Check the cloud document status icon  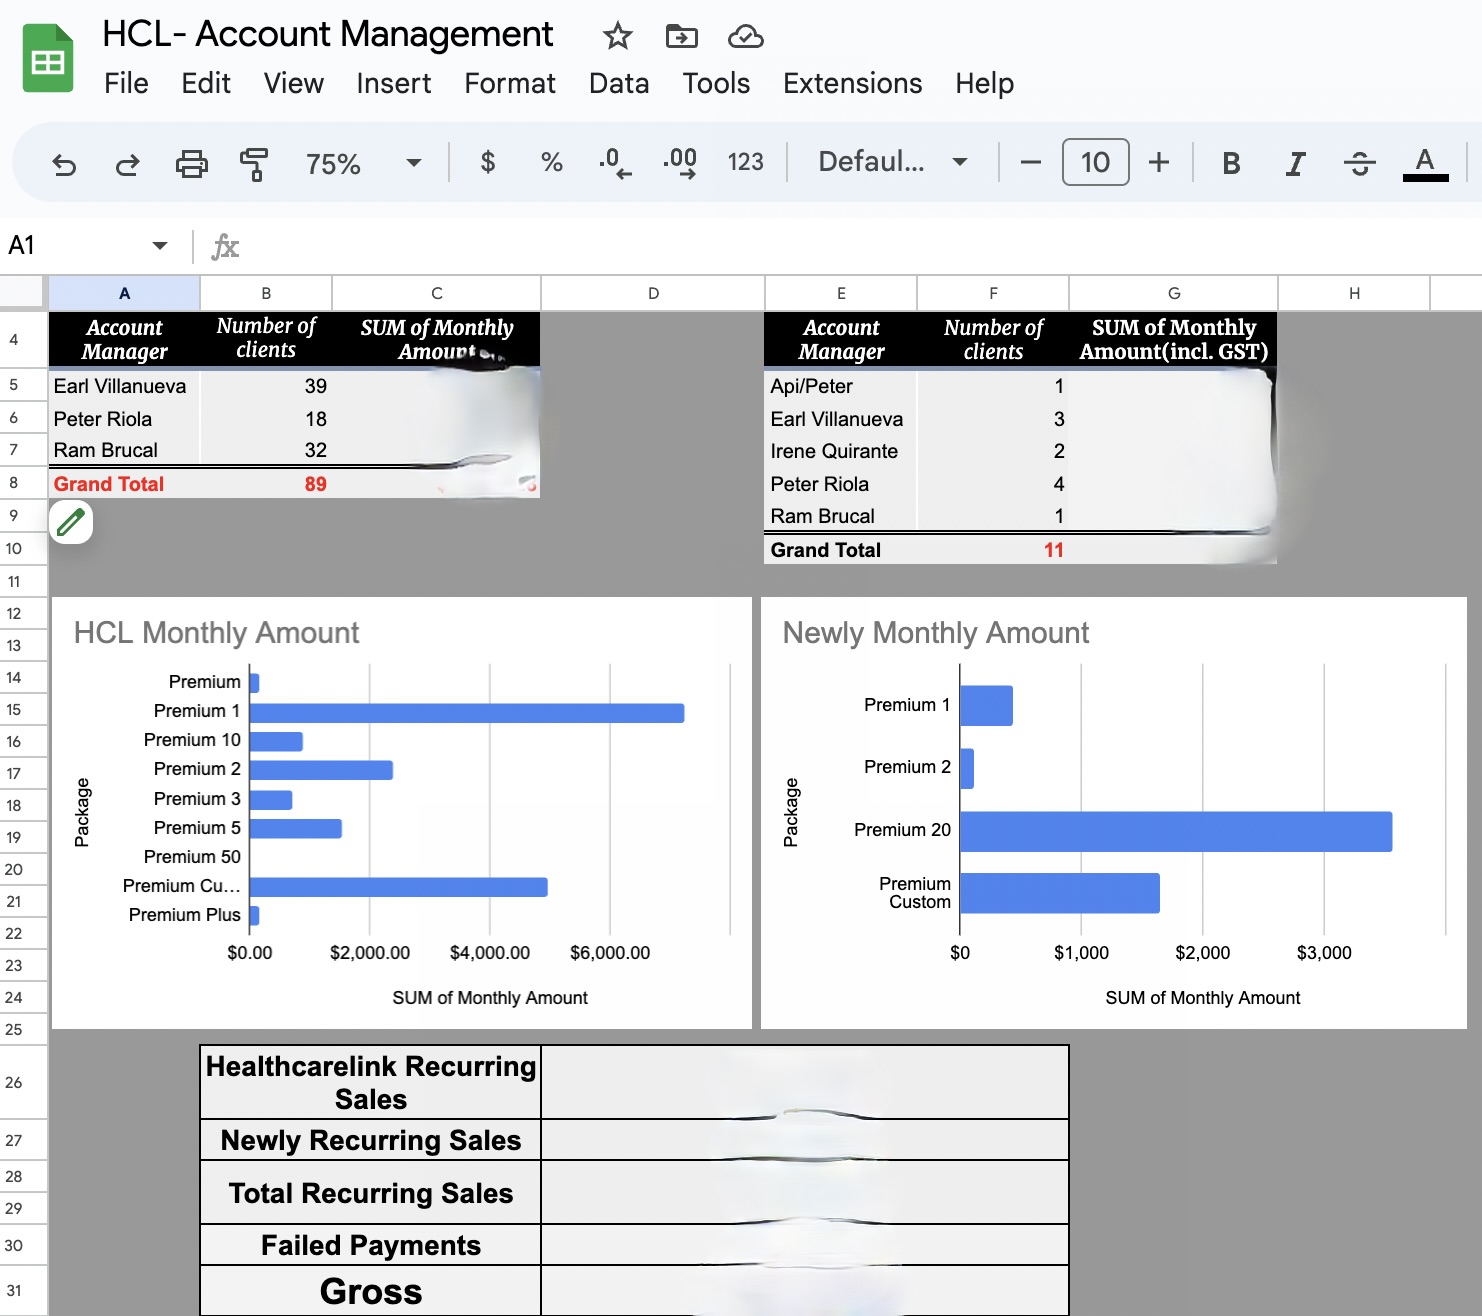coord(745,37)
